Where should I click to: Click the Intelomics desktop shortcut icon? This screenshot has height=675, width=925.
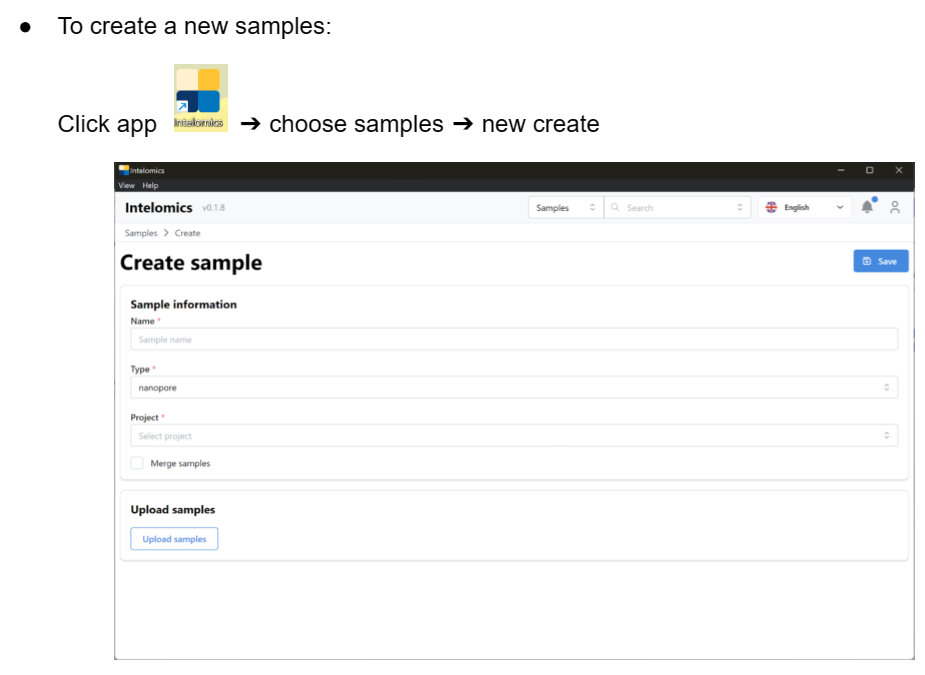(200, 98)
